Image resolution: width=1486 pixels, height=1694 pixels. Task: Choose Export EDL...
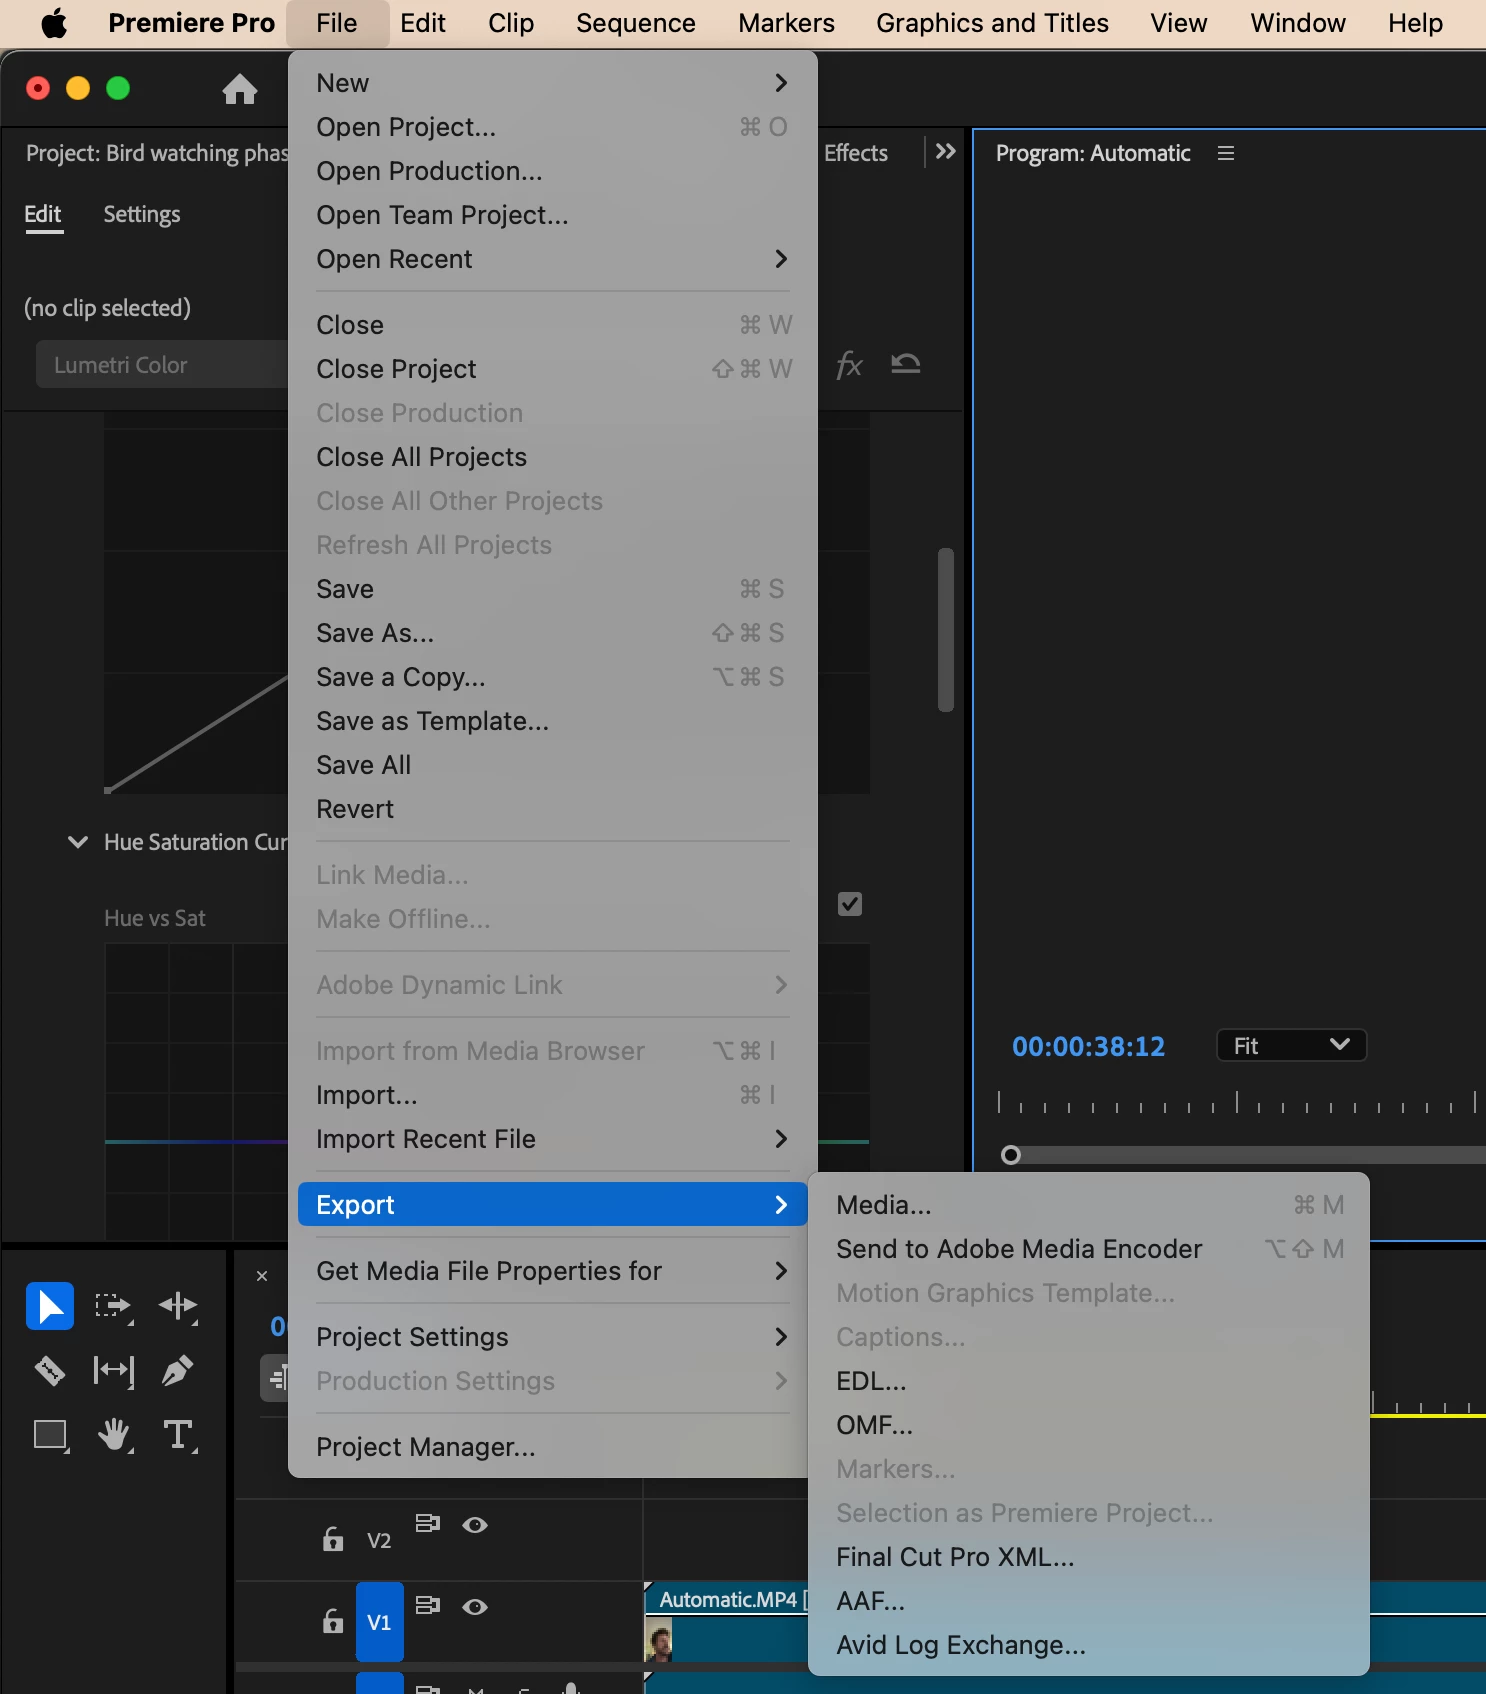pyautogui.click(x=1089, y=1381)
